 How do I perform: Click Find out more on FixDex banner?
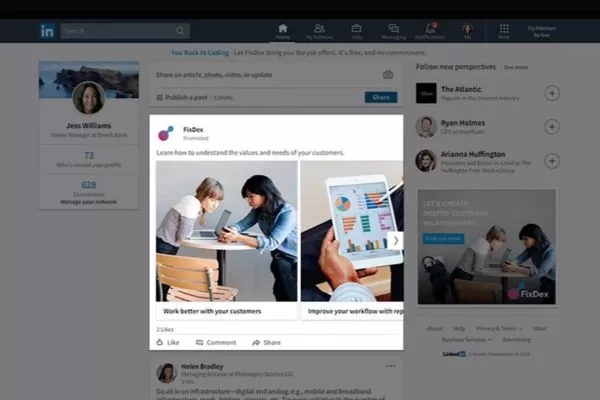[x=443, y=238]
